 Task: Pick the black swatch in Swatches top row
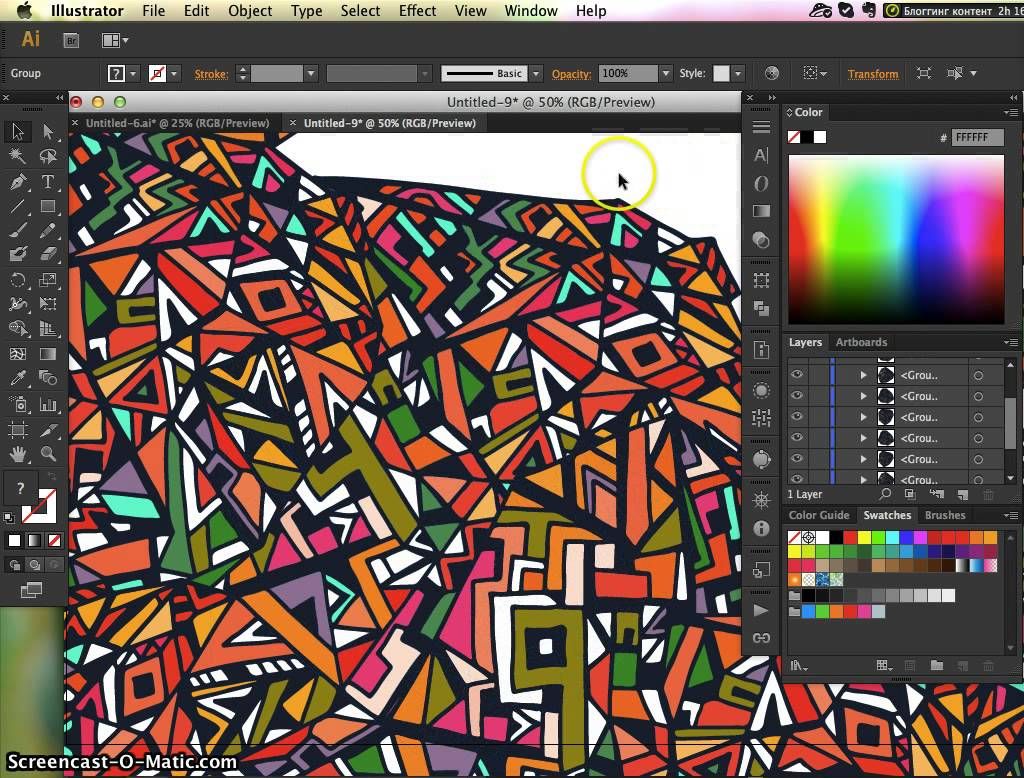[836, 538]
